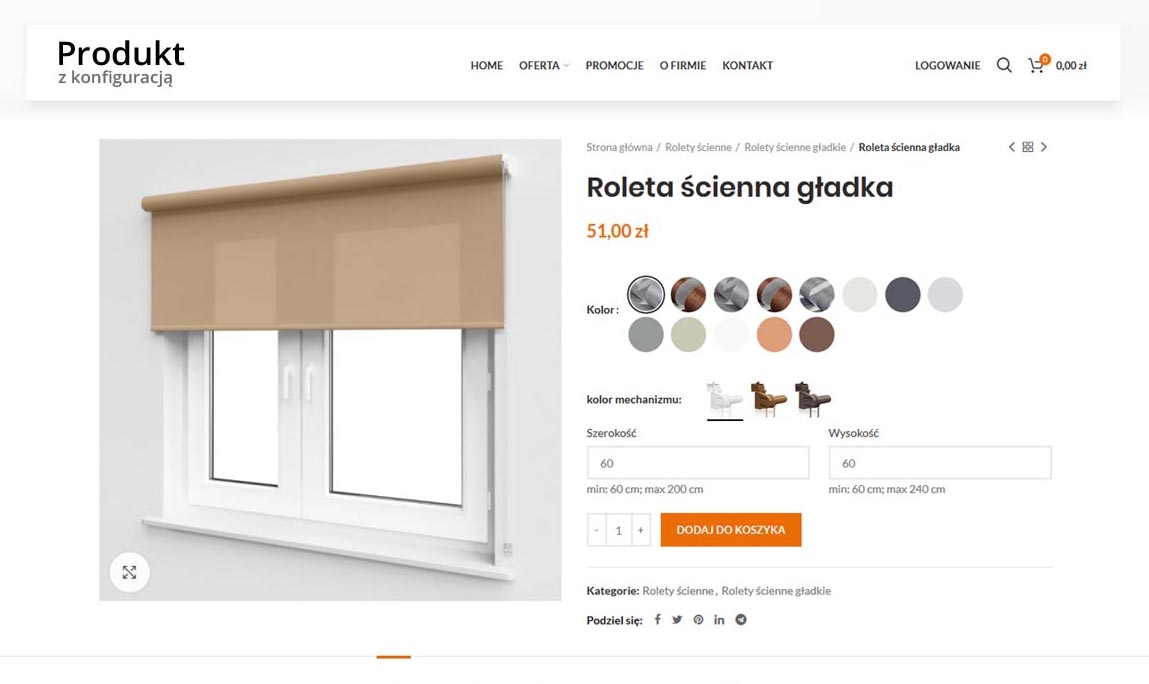This screenshot has width=1149, height=684.
Task: Select dark mechanism color option
Action: point(812,400)
